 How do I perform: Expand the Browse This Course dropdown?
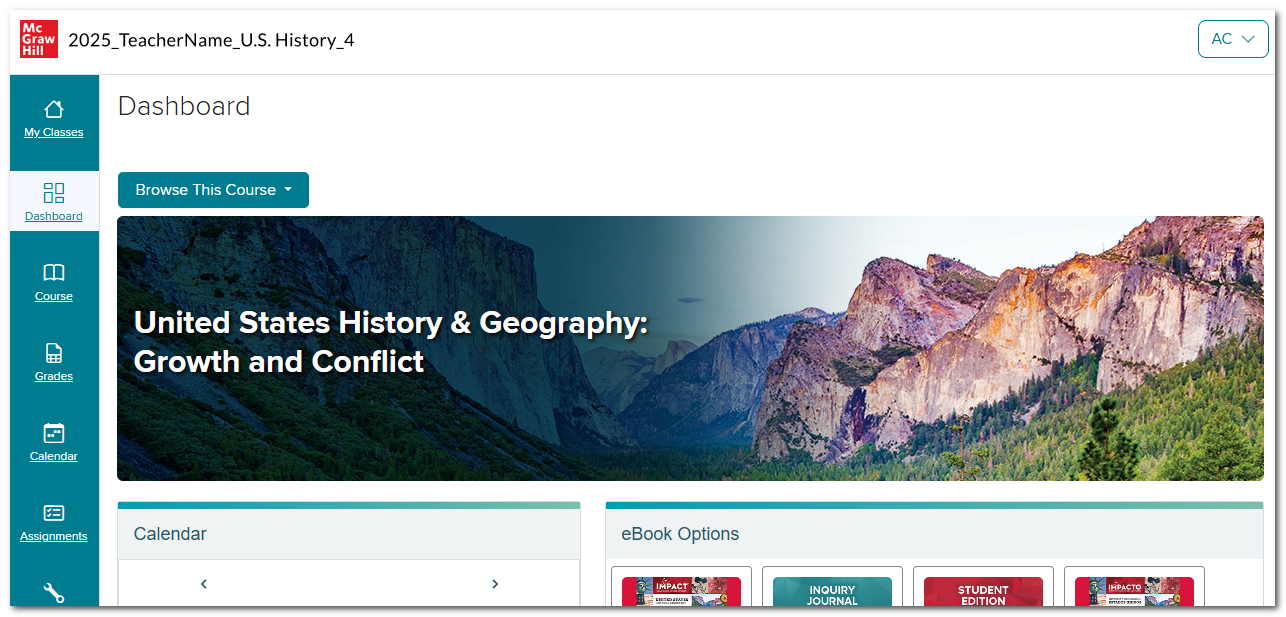[213, 190]
